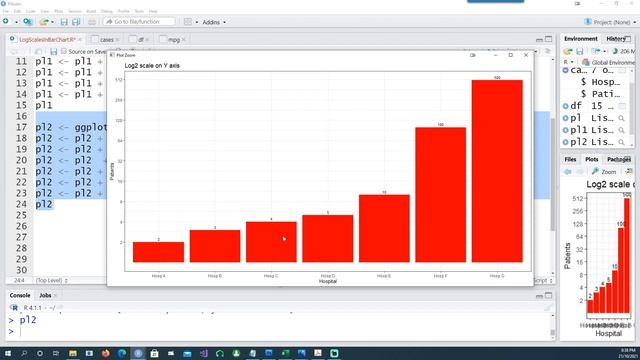Click the R logo icon in Console header
Image resolution: width=640 pixels, height=360 pixels.
pyautogui.click(x=14, y=307)
